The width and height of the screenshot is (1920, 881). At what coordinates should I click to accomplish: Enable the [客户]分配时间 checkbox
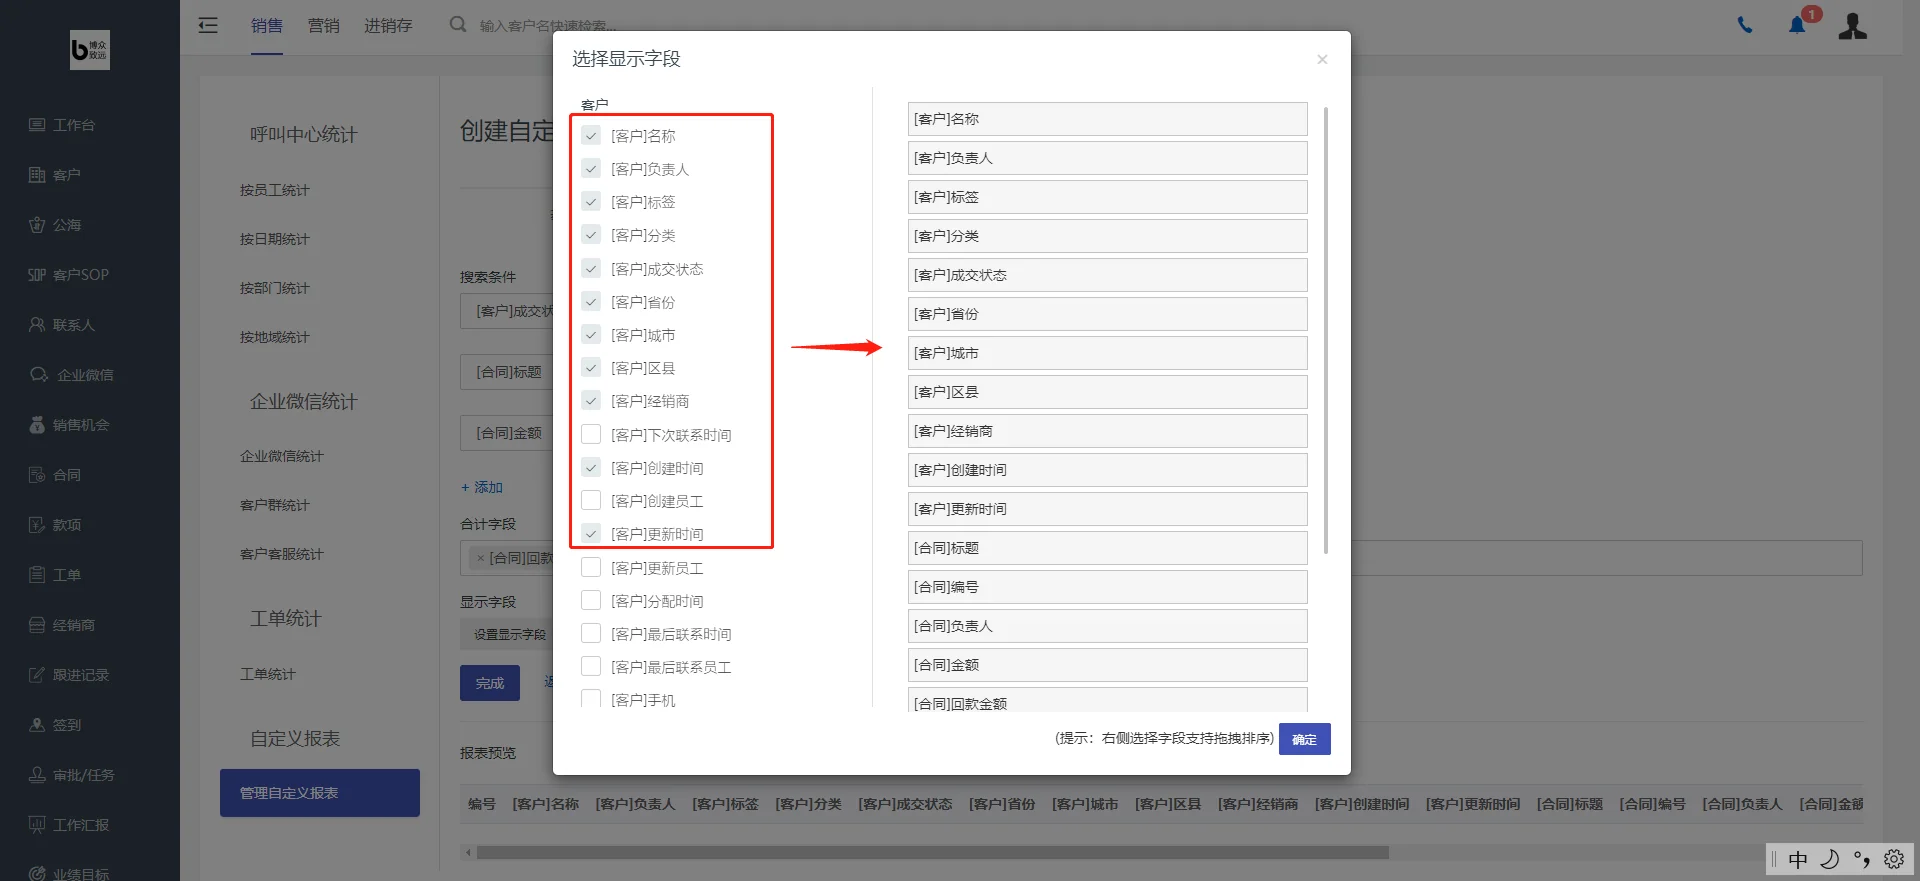pos(591,600)
